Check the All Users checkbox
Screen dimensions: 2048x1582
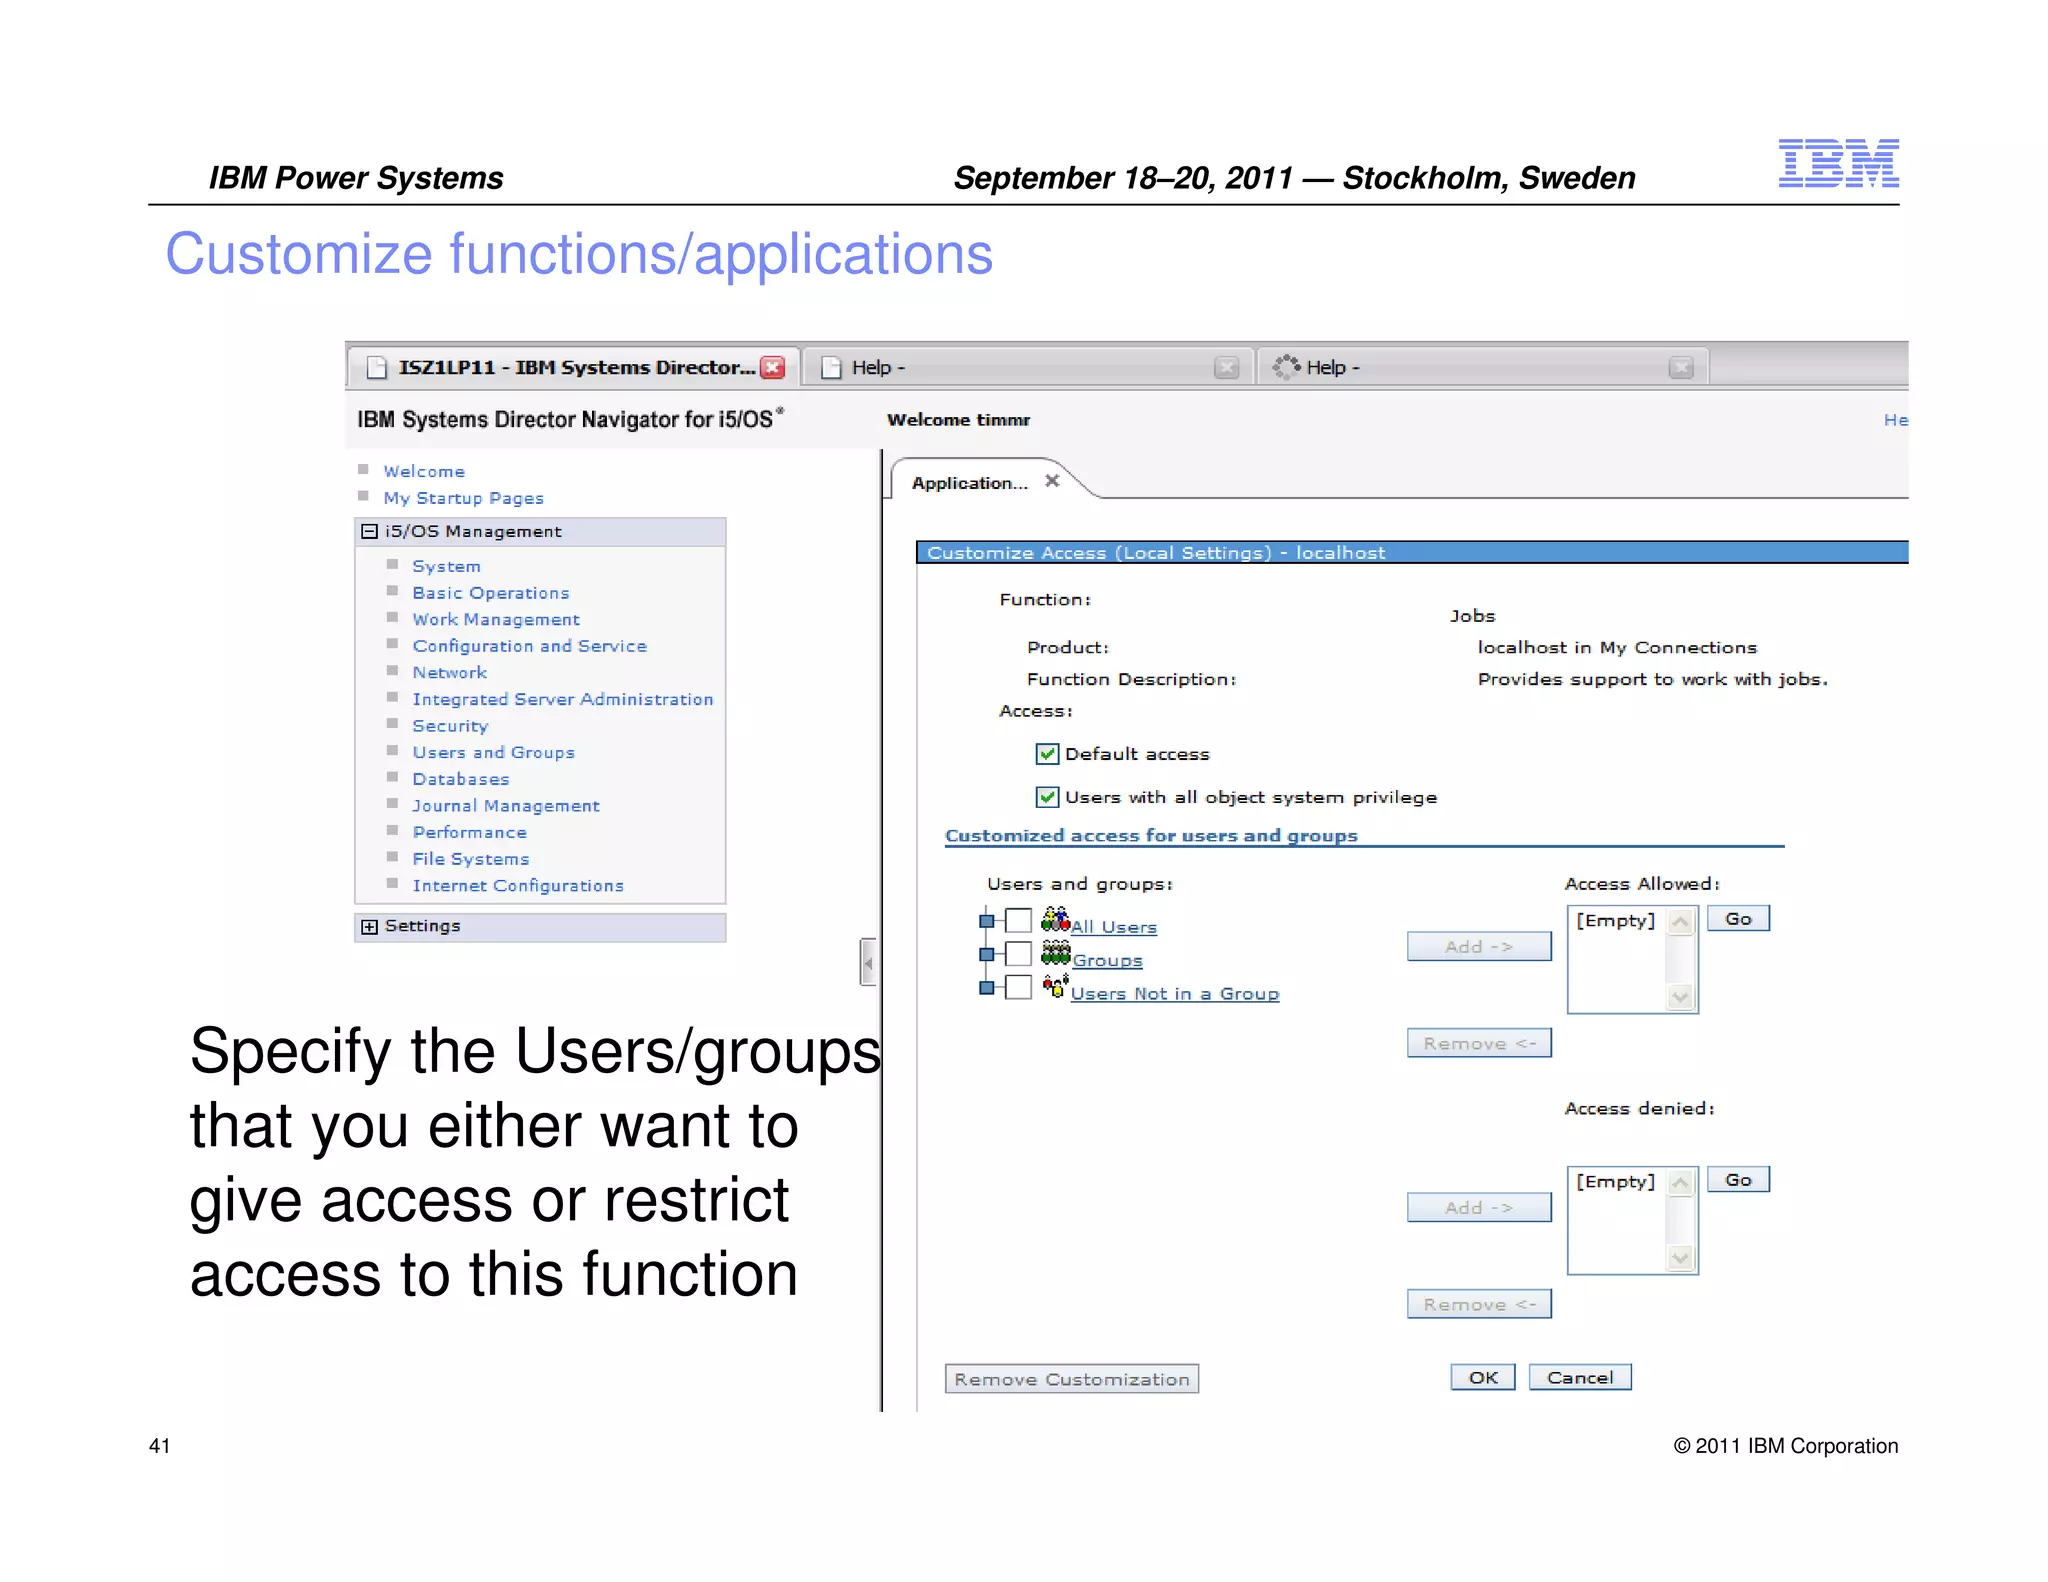point(1018,920)
